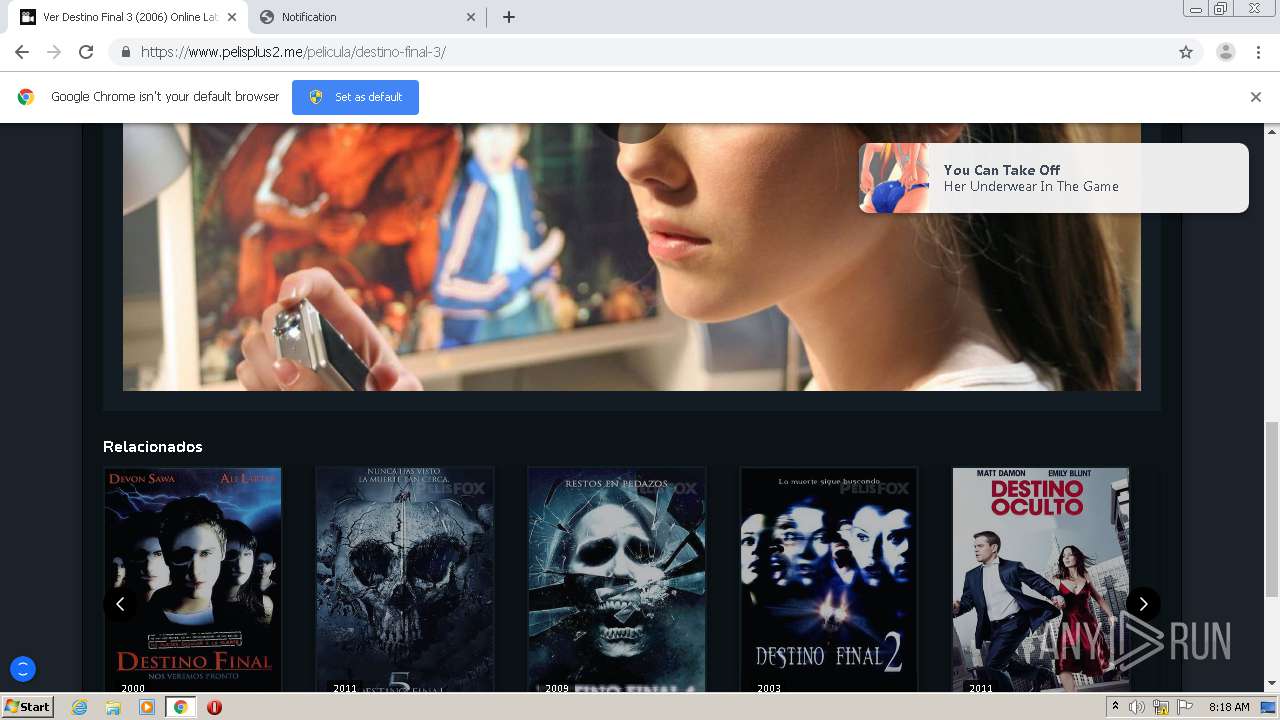Close the Notification tab

[x=471, y=17]
